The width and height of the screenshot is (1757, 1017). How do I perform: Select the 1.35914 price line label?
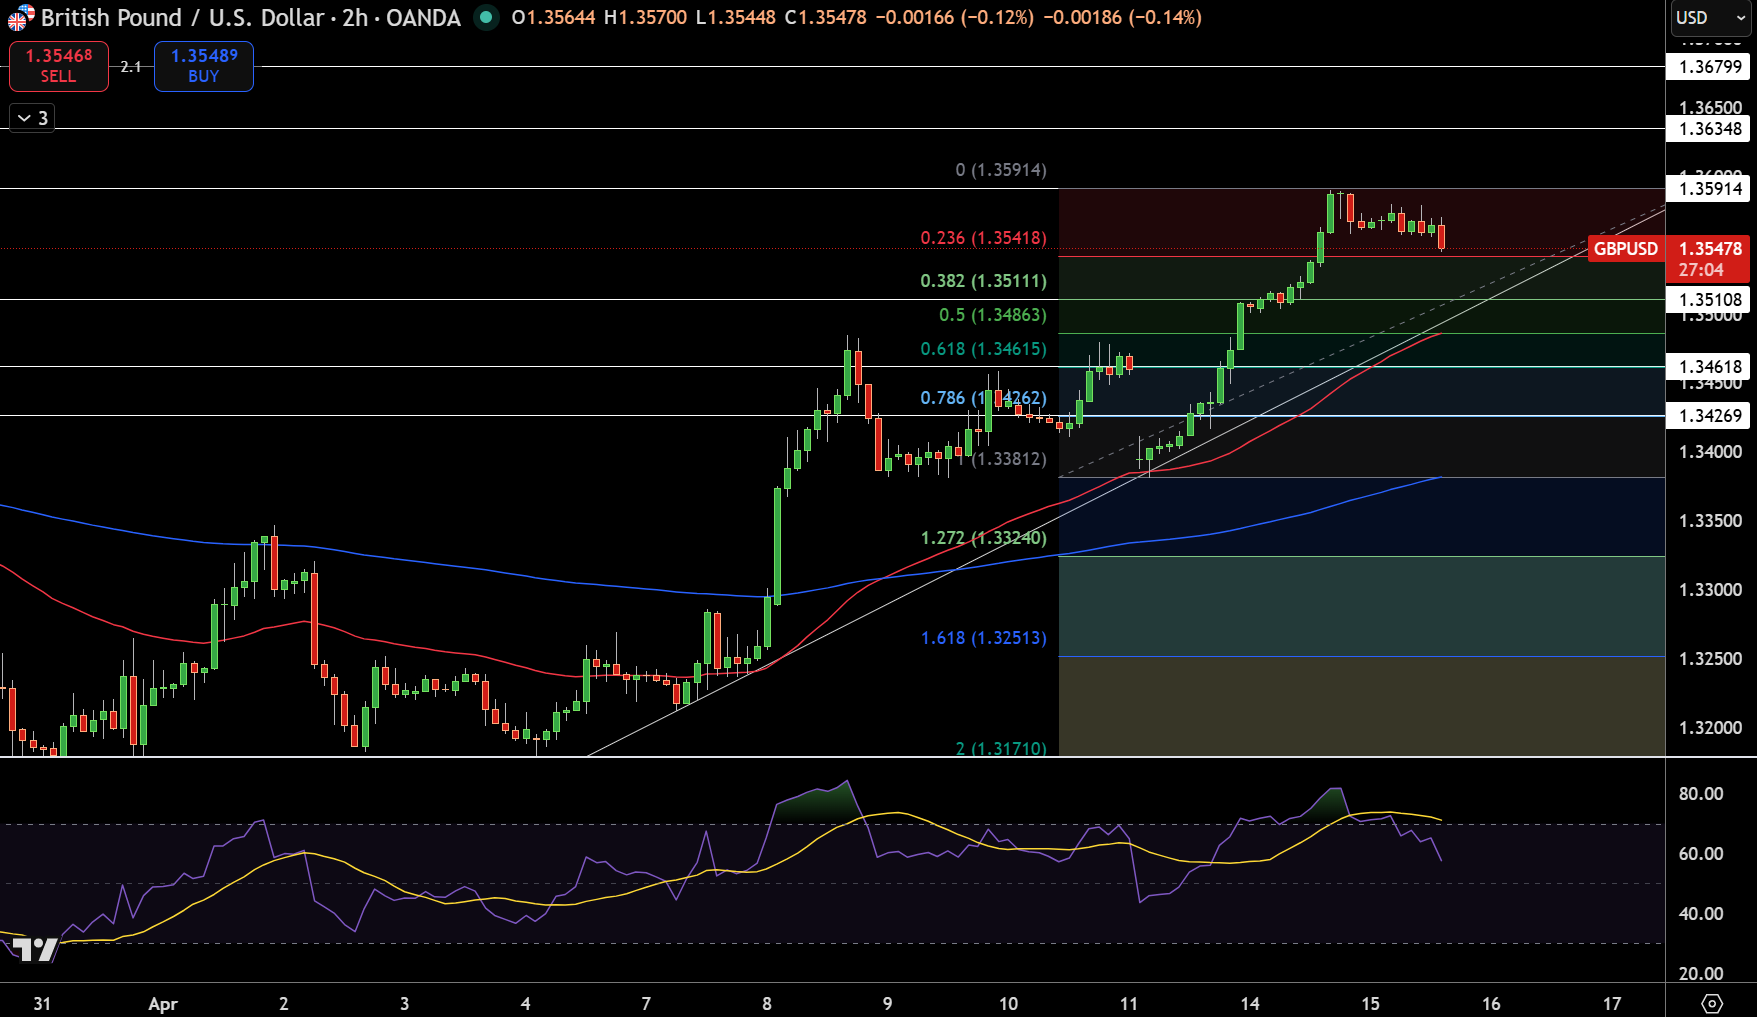(x=1710, y=189)
